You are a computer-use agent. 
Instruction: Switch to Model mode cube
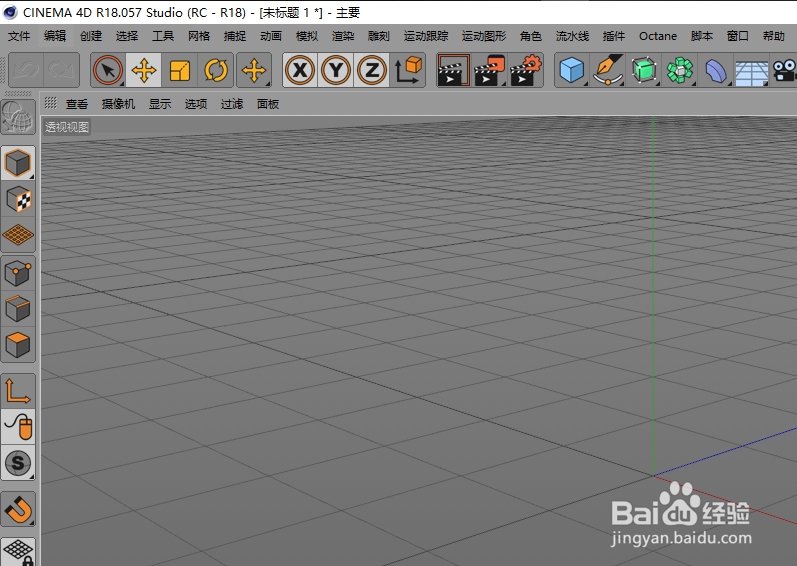pyautogui.click(x=18, y=163)
